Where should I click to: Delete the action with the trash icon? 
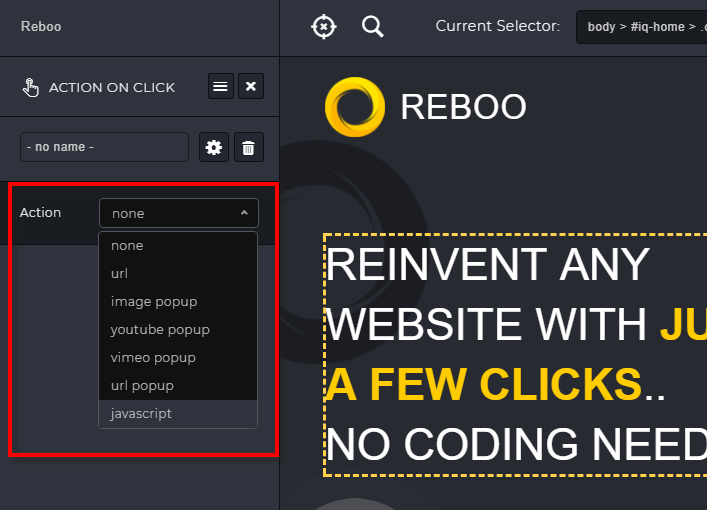point(249,147)
